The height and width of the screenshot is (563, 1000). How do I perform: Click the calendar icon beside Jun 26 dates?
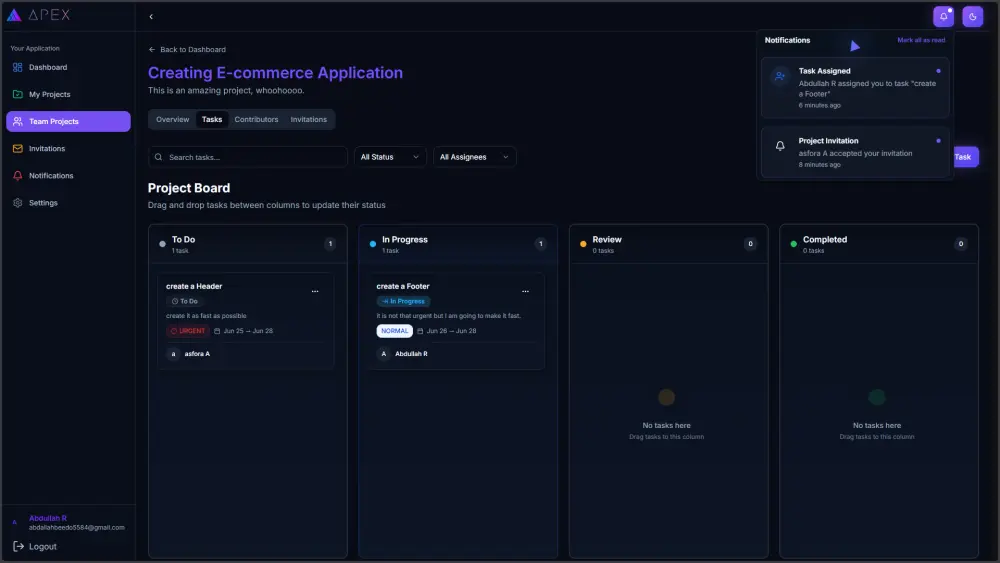(x=420, y=331)
